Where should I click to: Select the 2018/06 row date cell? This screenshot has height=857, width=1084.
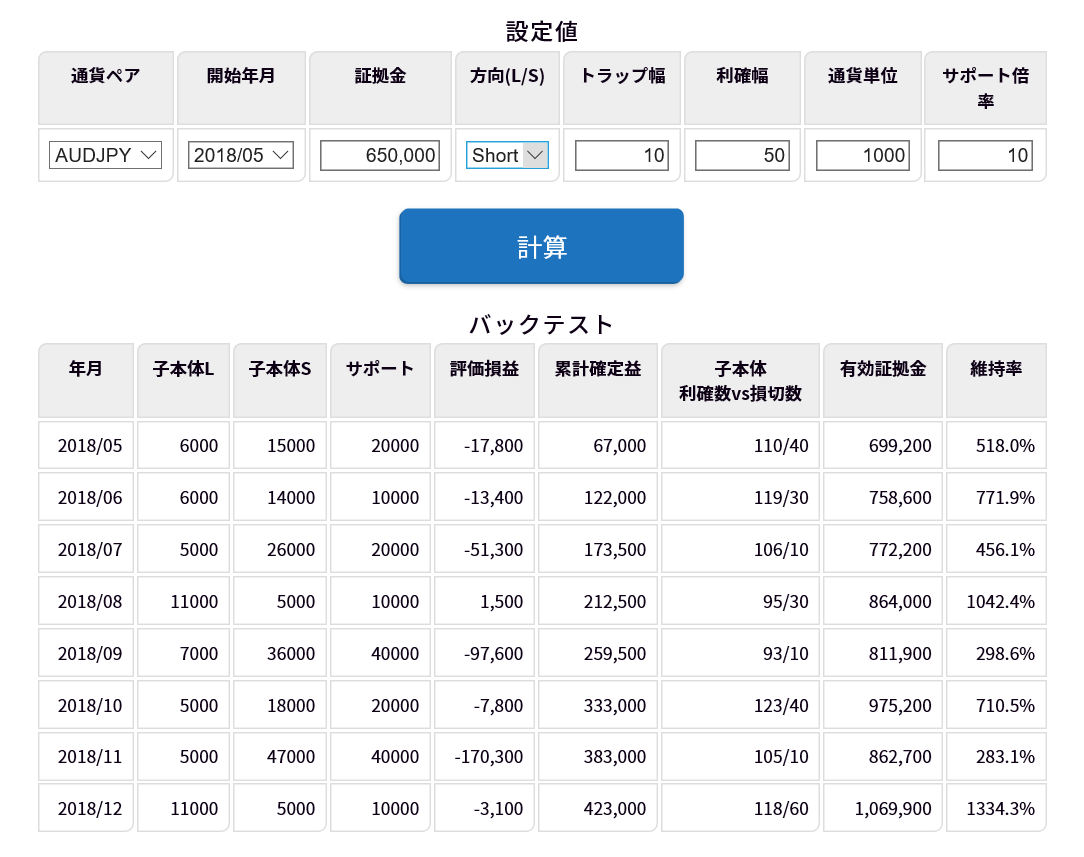point(86,497)
